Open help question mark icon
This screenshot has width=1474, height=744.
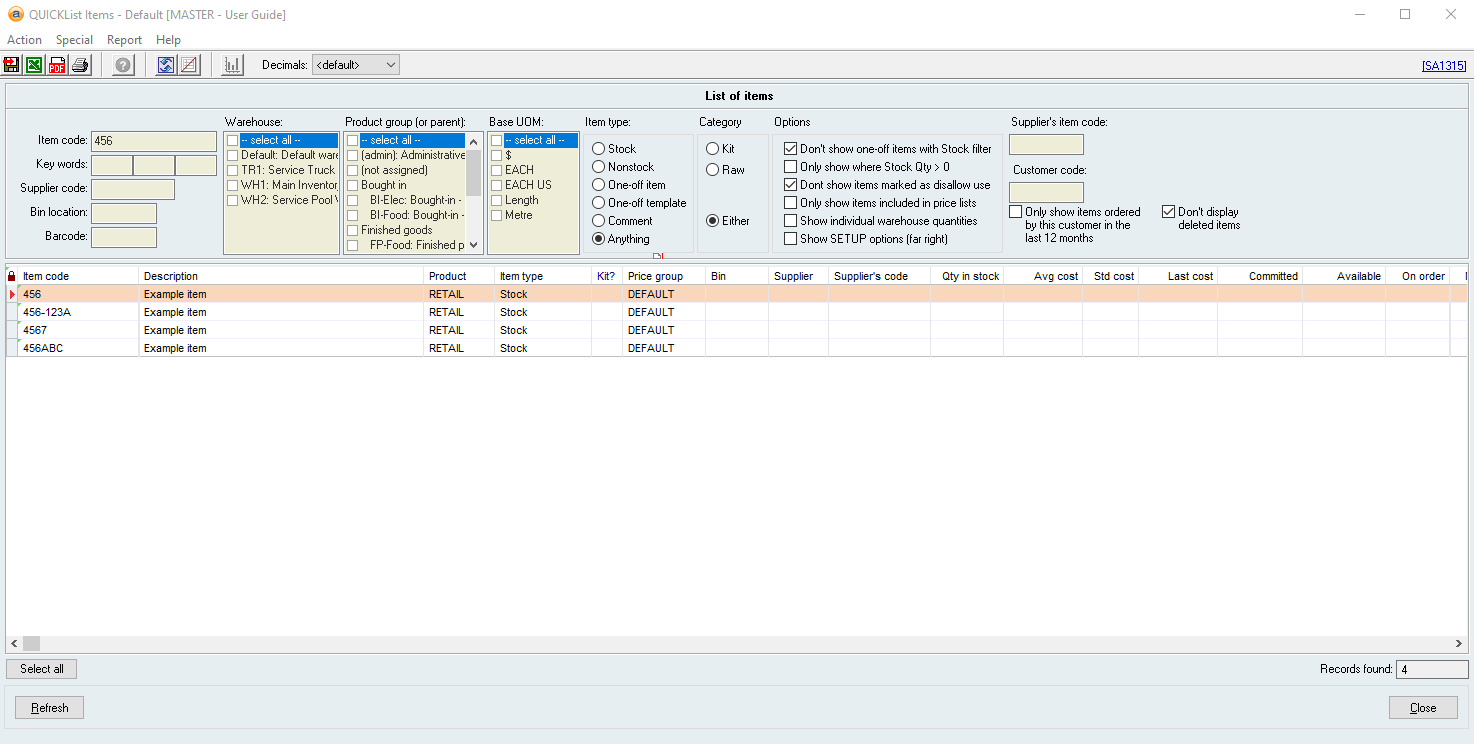click(123, 65)
